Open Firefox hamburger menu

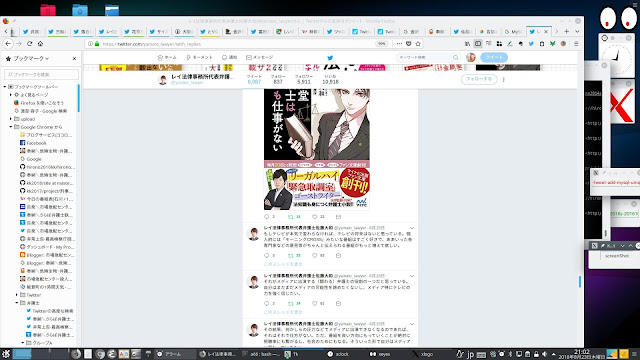pyautogui.click(x=576, y=44)
